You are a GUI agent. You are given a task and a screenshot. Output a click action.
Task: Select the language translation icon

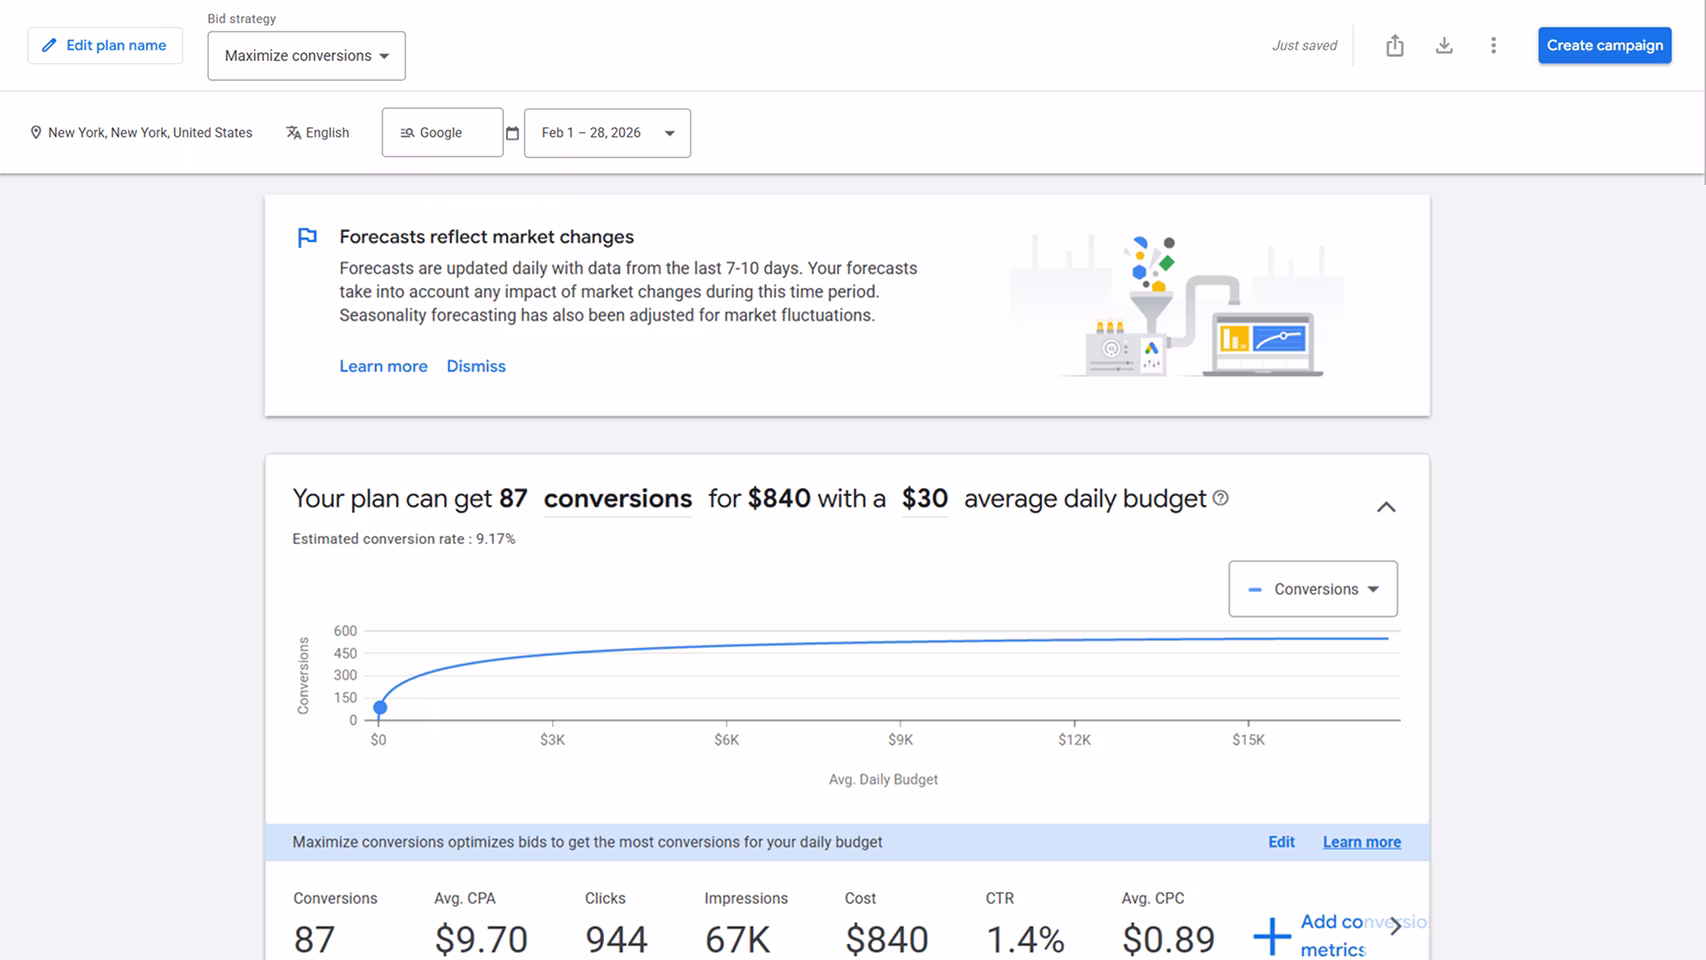(x=293, y=132)
